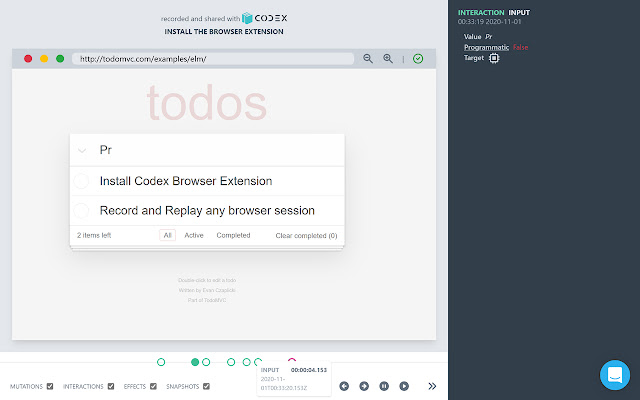Click the Value Pr entry in the panel
This screenshot has width=640, height=400.
click(x=478, y=37)
